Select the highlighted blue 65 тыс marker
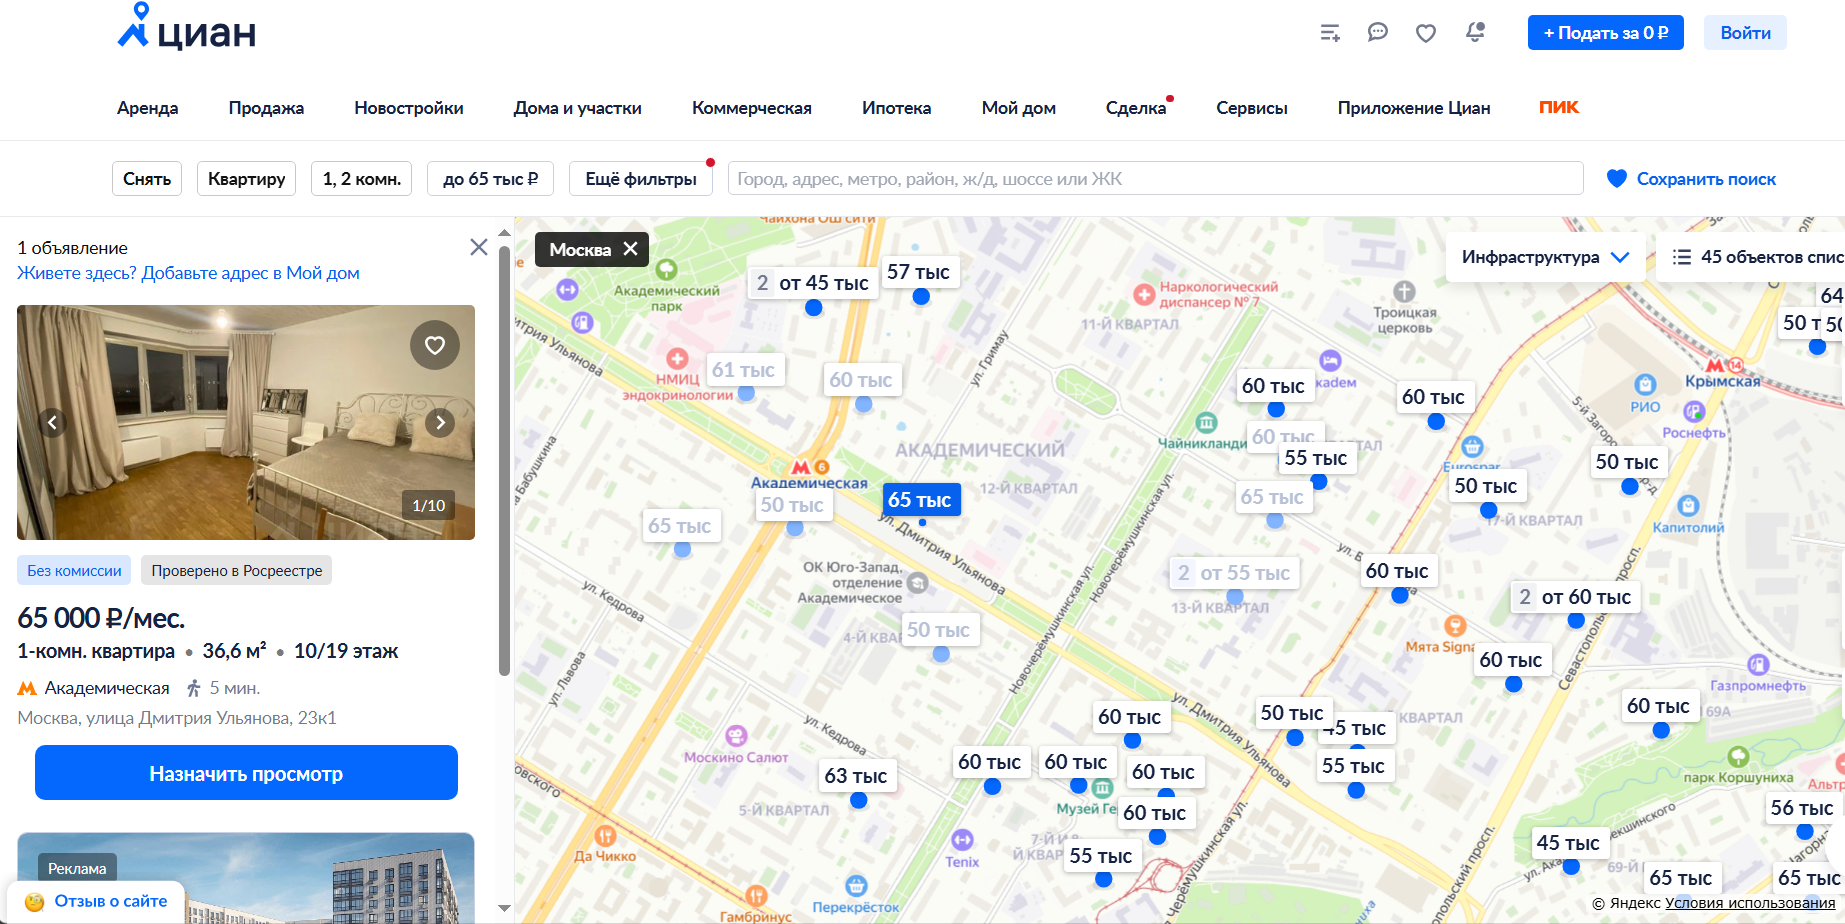 [922, 499]
